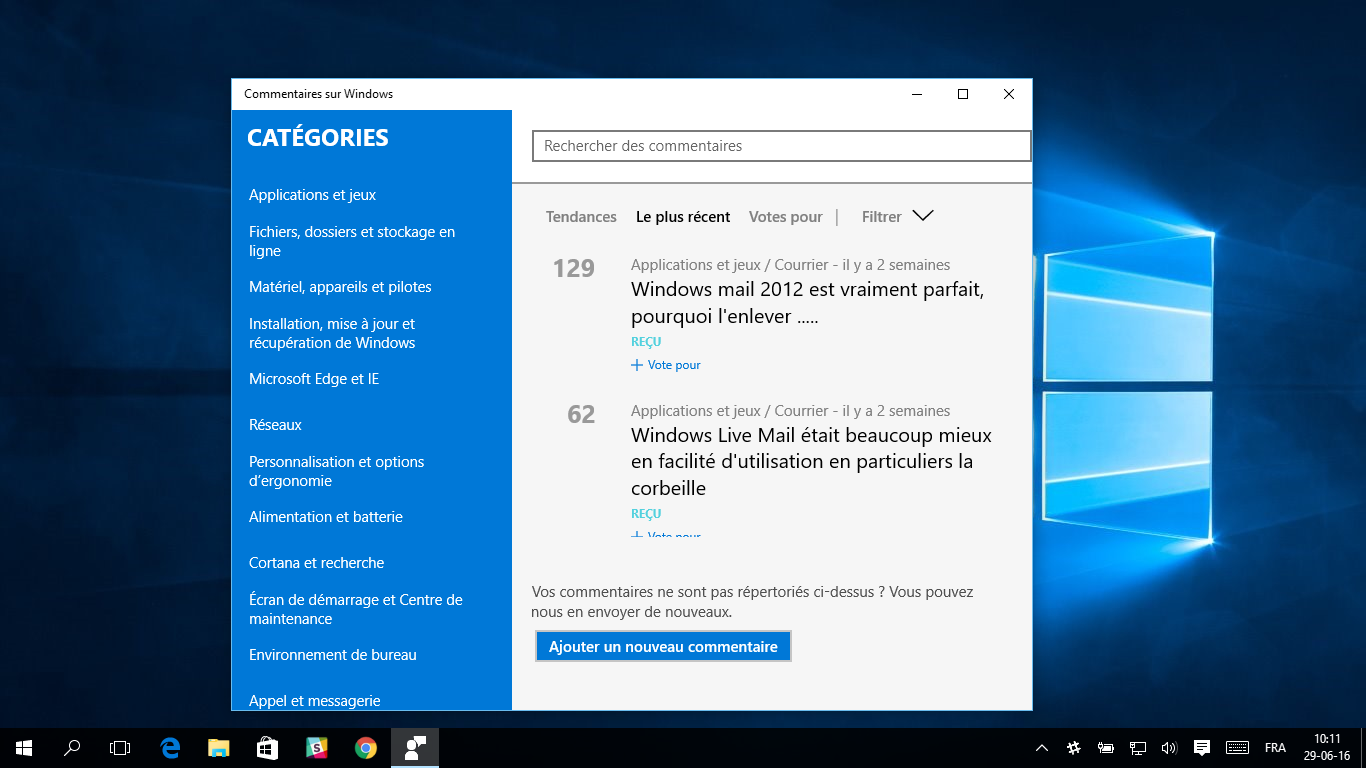Select Alimentation et batterie category

click(326, 517)
